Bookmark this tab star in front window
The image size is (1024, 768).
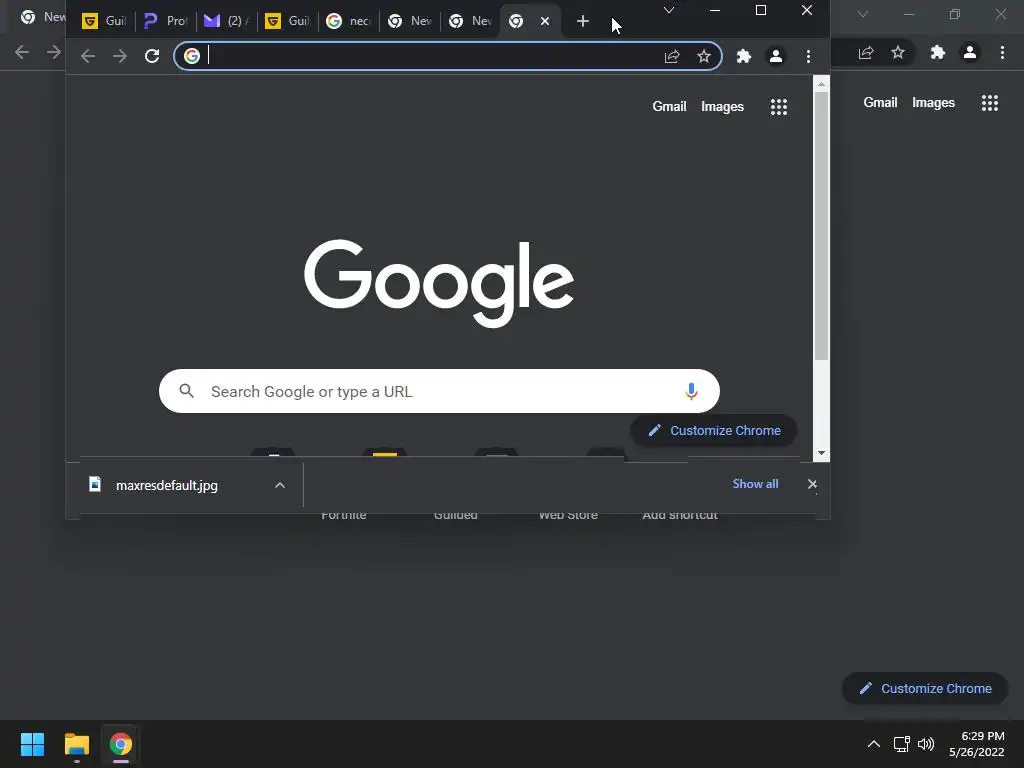[703, 56]
